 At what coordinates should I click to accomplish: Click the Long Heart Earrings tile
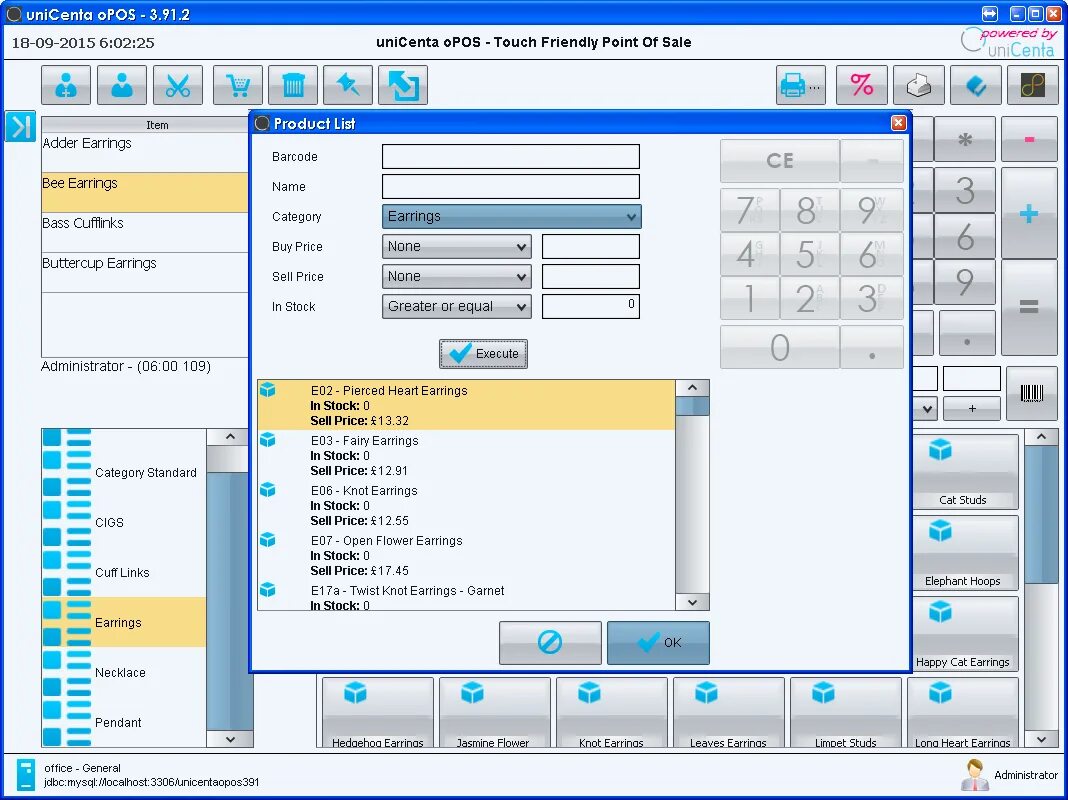click(x=962, y=713)
